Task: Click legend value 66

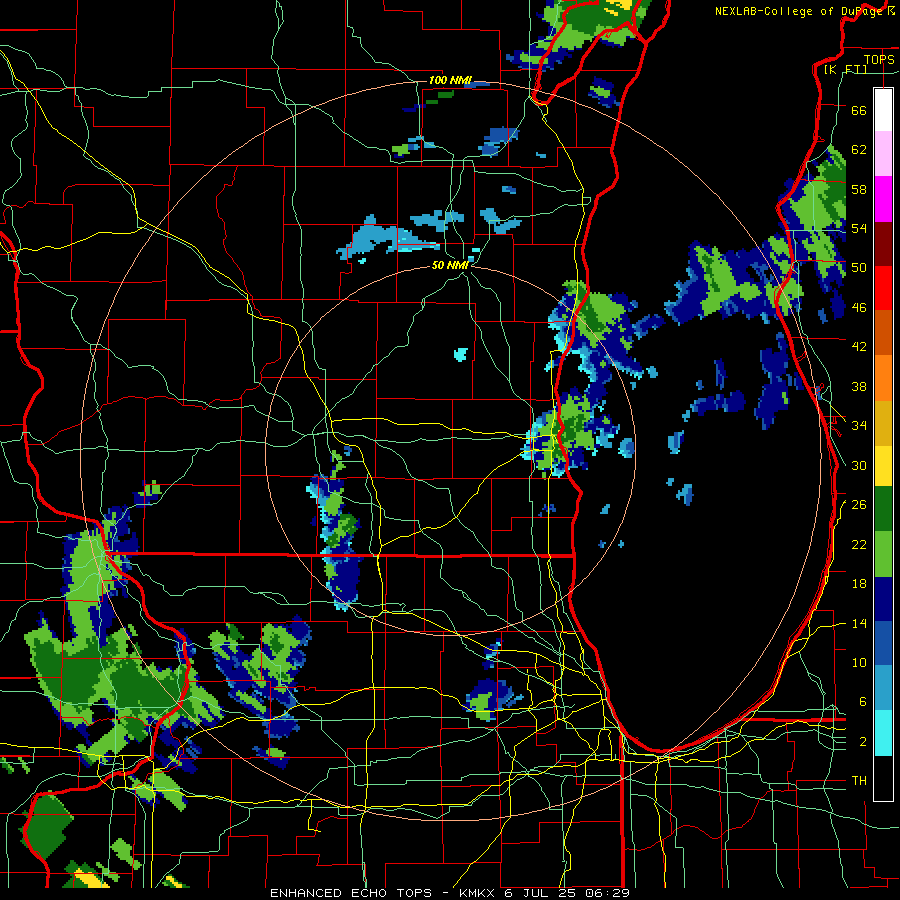Action: point(859,110)
